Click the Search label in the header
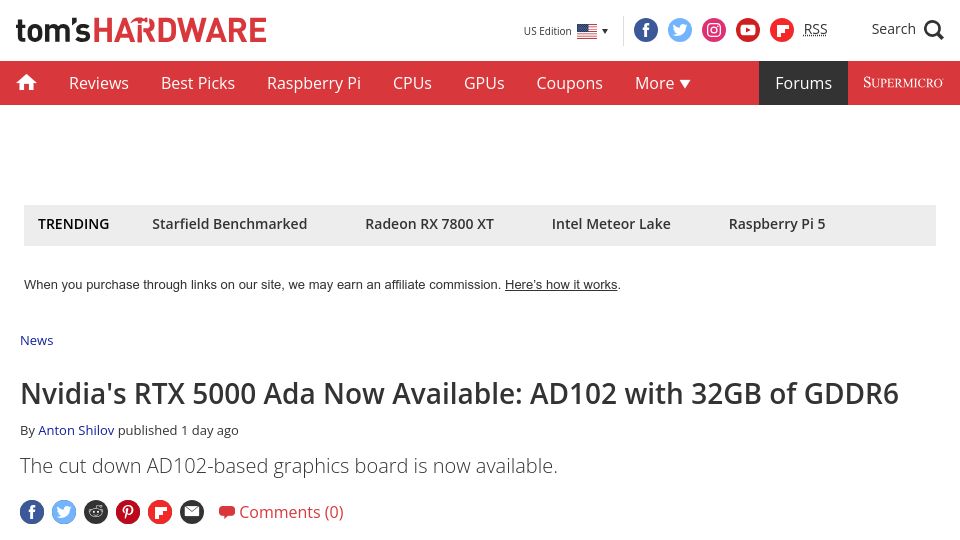This screenshot has width=960, height=540. [893, 29]
